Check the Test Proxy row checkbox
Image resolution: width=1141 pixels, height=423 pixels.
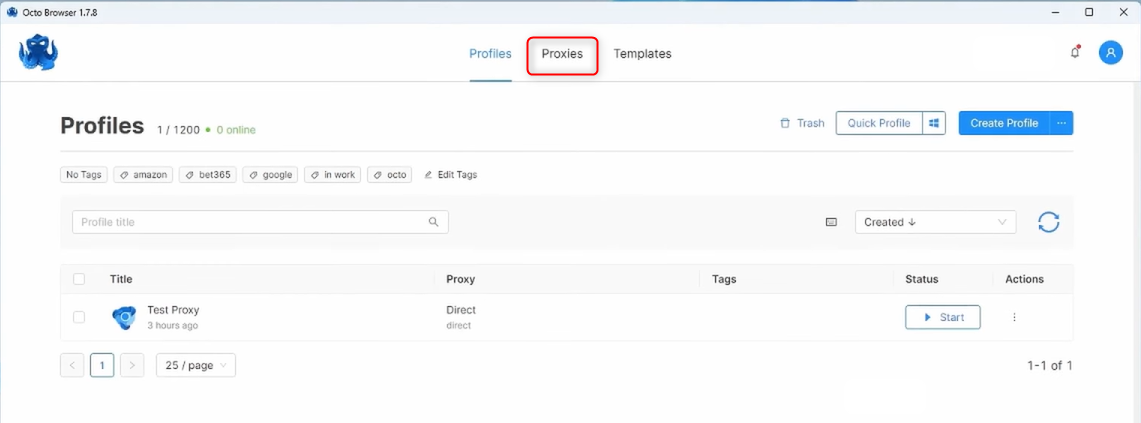(79, 317)
